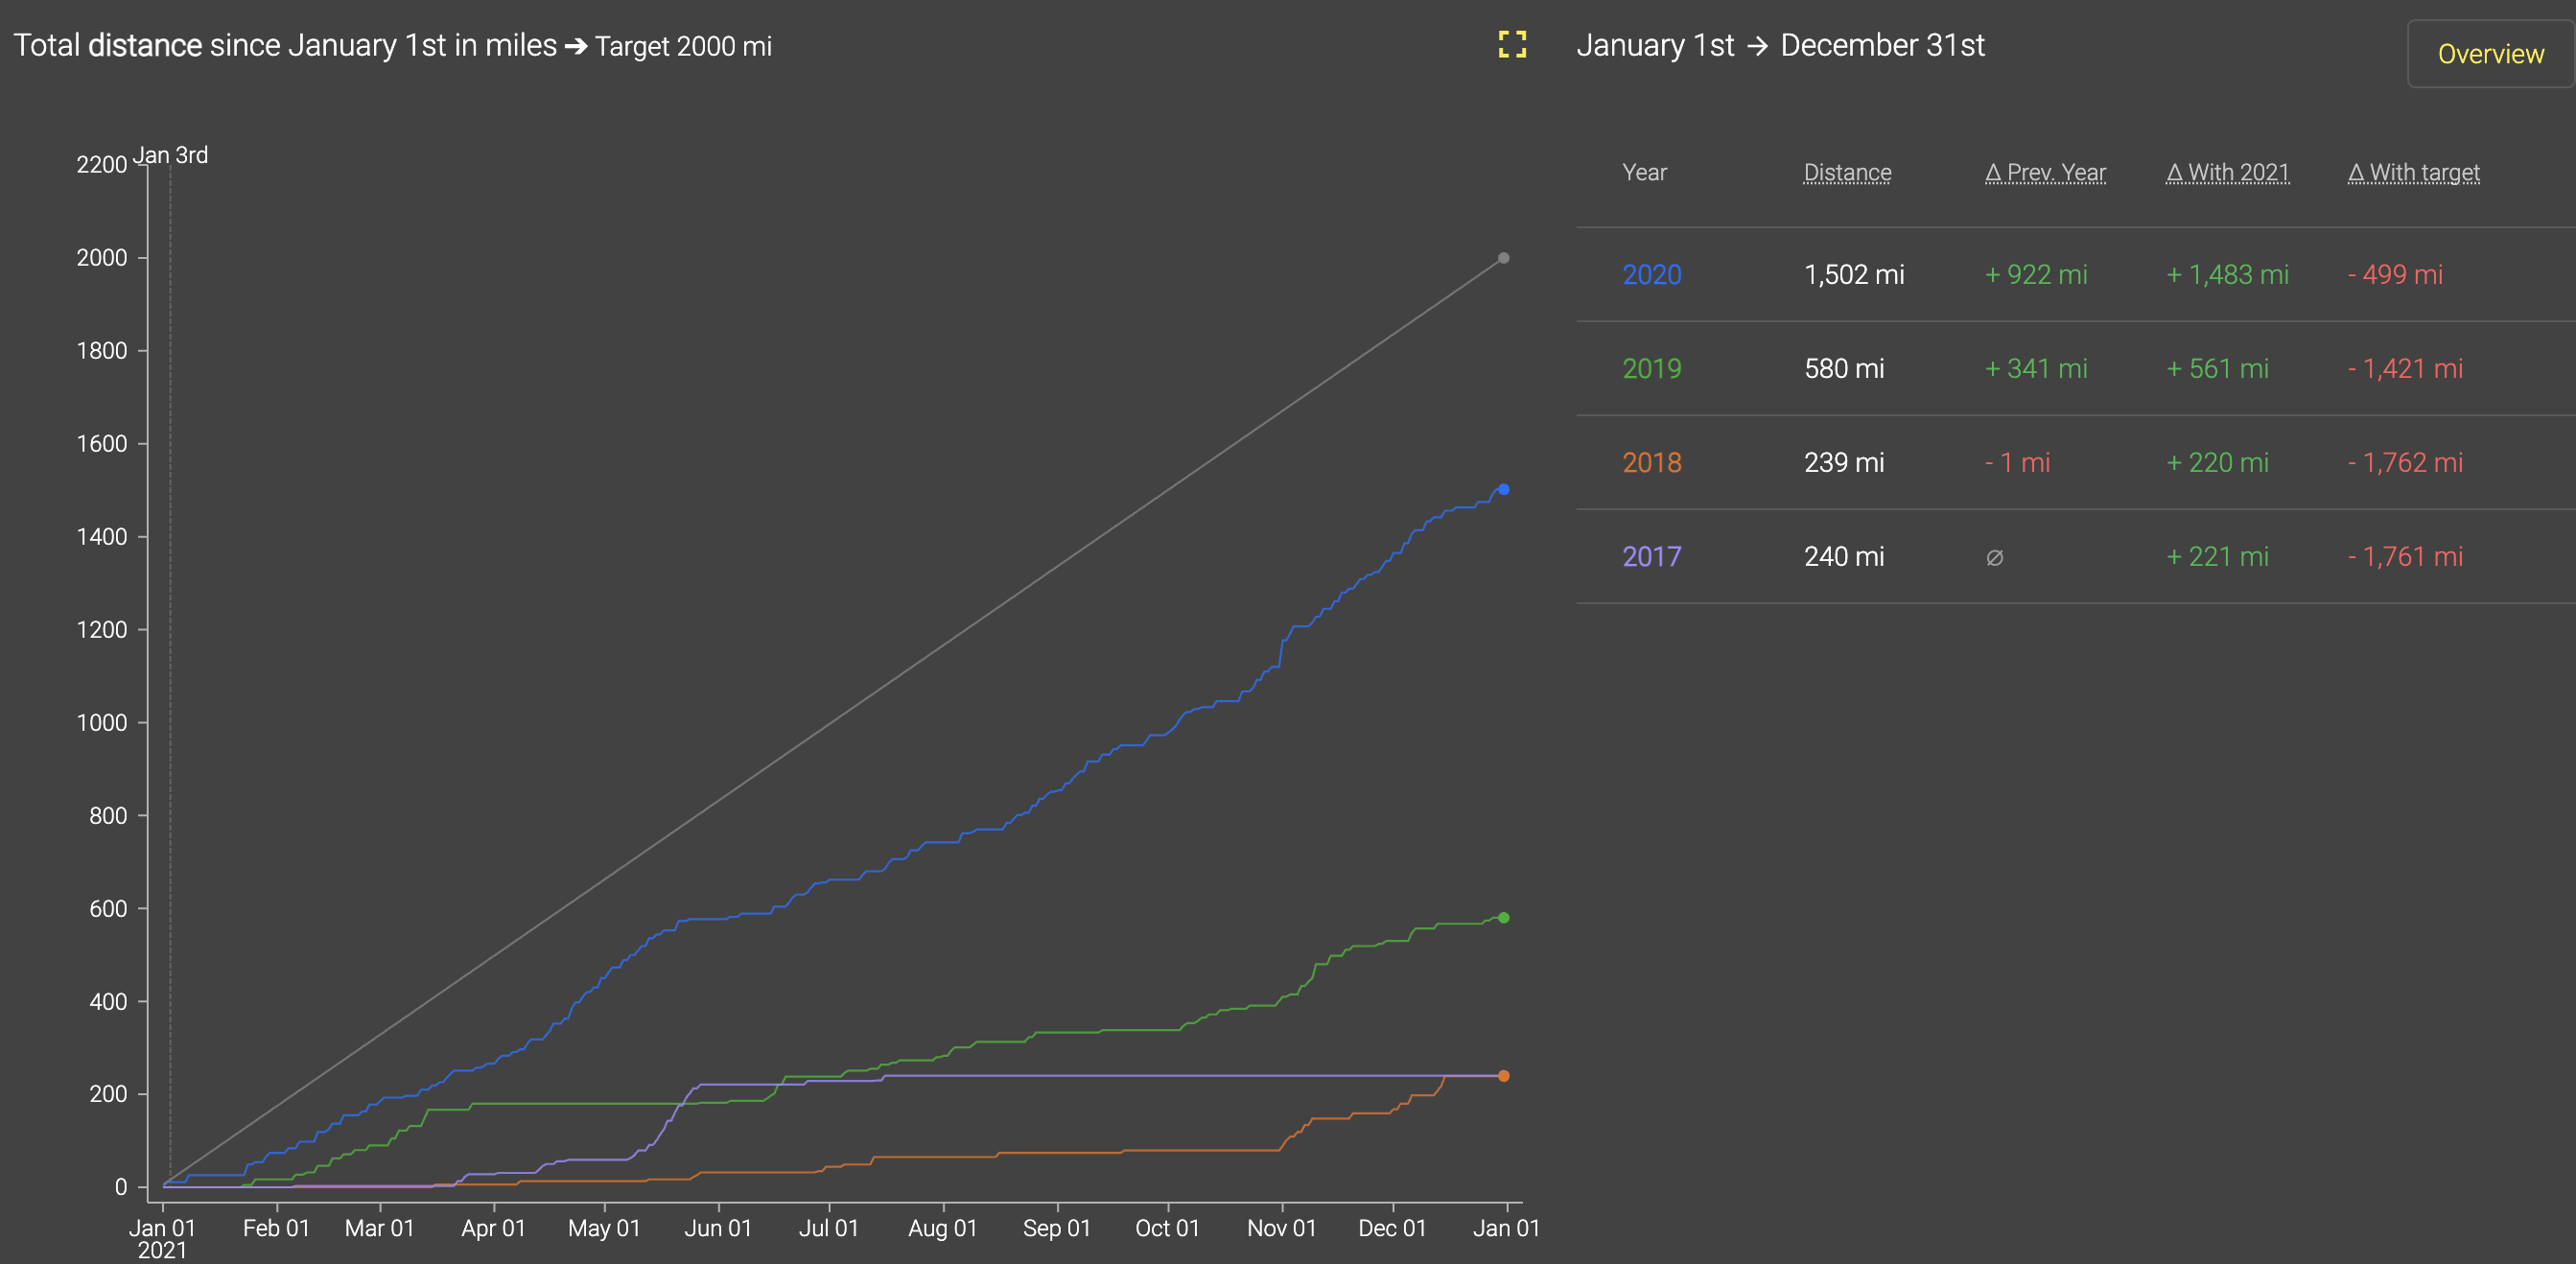Click the yellow fullscreen expand icon
The width and height of the screenshot is (2576, 1264).
(1512, 44)
